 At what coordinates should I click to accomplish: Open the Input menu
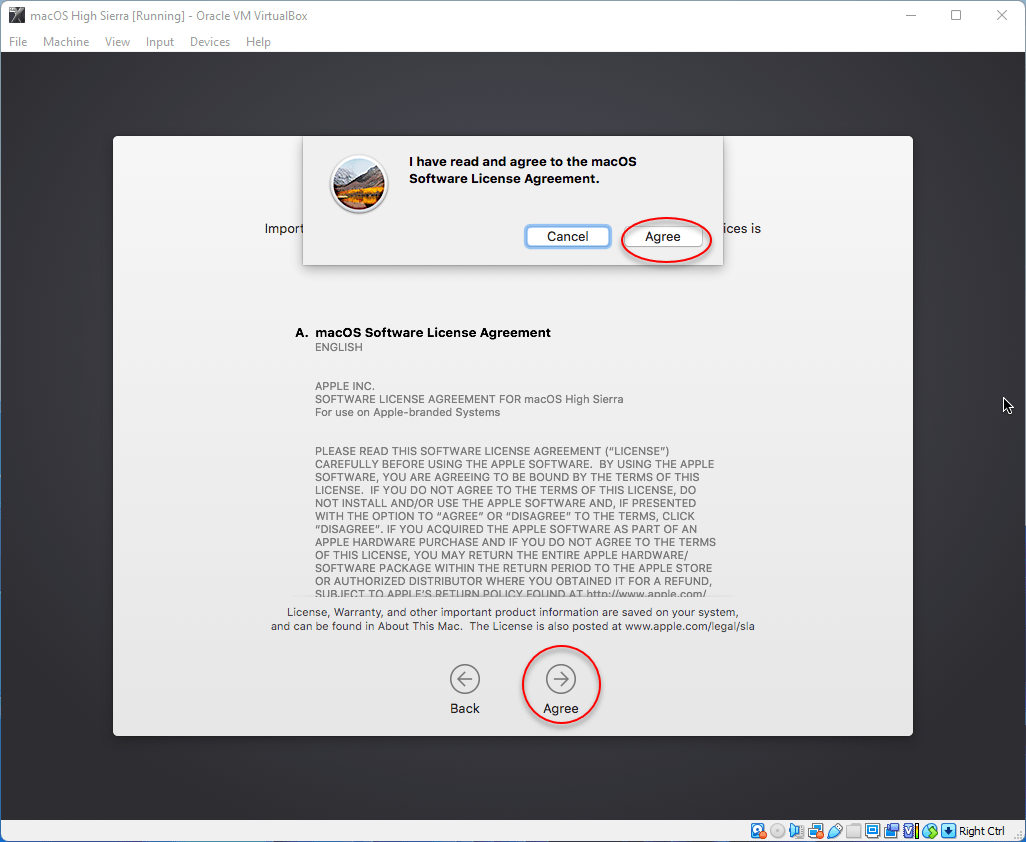pos(160,42)
